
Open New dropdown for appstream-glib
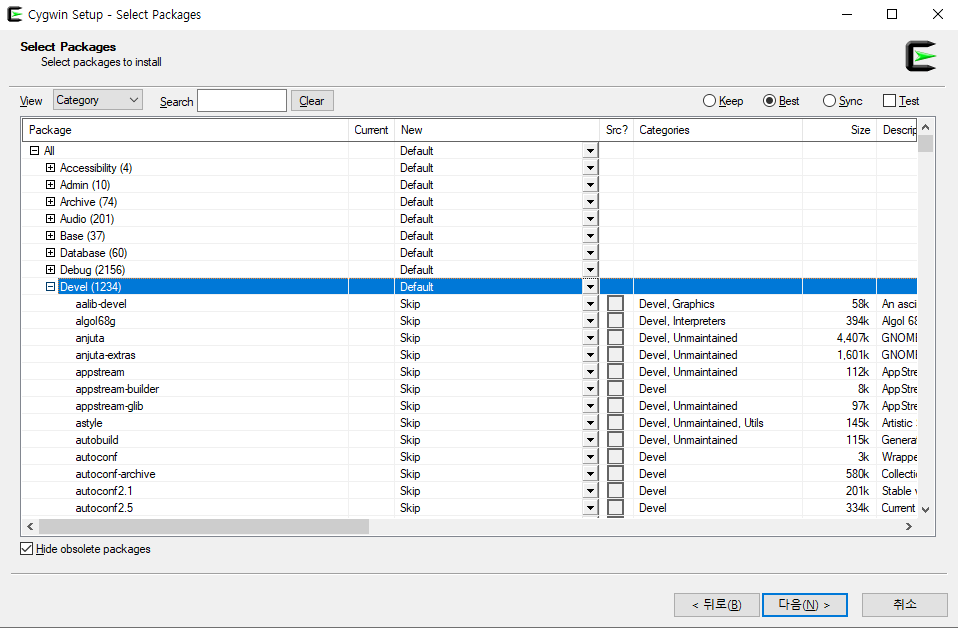pos(590,406)
